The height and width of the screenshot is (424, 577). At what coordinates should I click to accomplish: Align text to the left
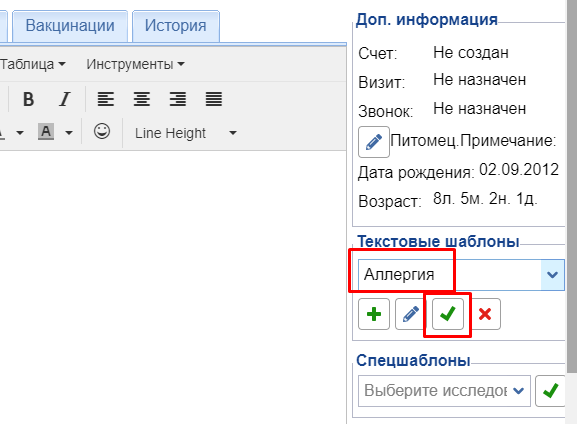coord(106,99)
